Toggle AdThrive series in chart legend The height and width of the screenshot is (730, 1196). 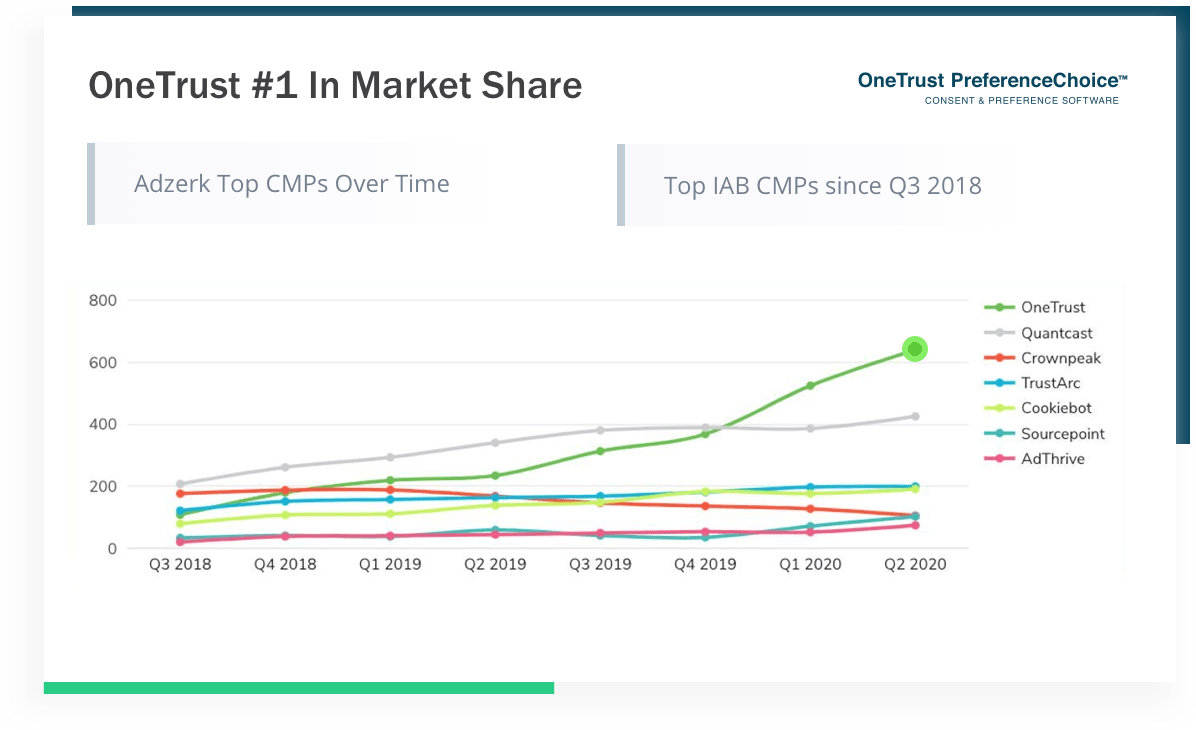tap(1034, 458)
